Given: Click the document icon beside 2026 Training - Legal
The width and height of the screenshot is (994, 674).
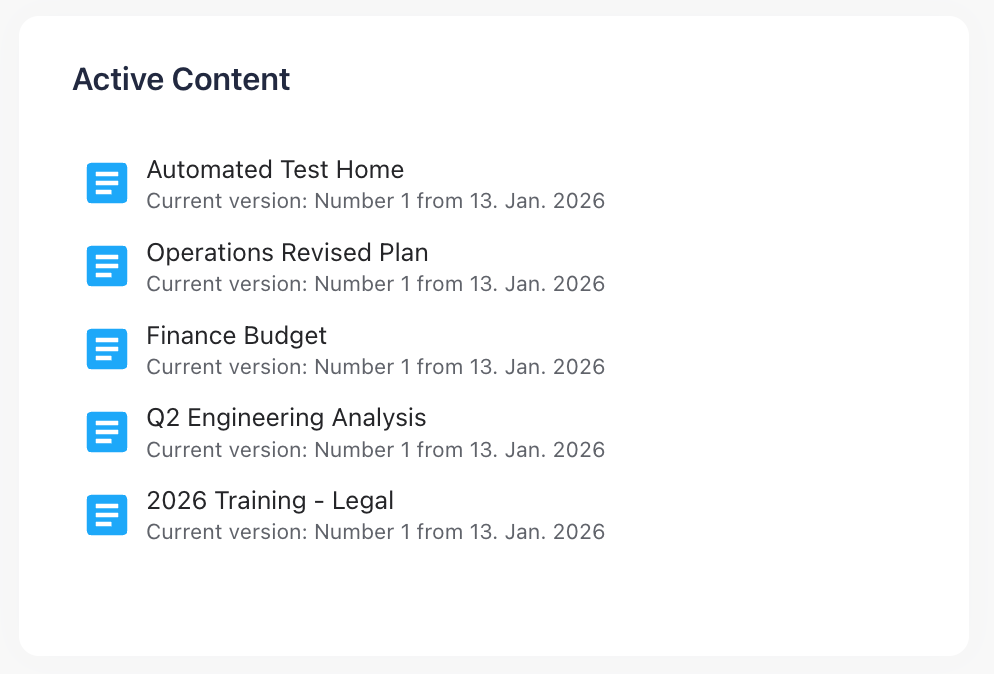Looking at the screenshot, I should (x=107, y=515).
